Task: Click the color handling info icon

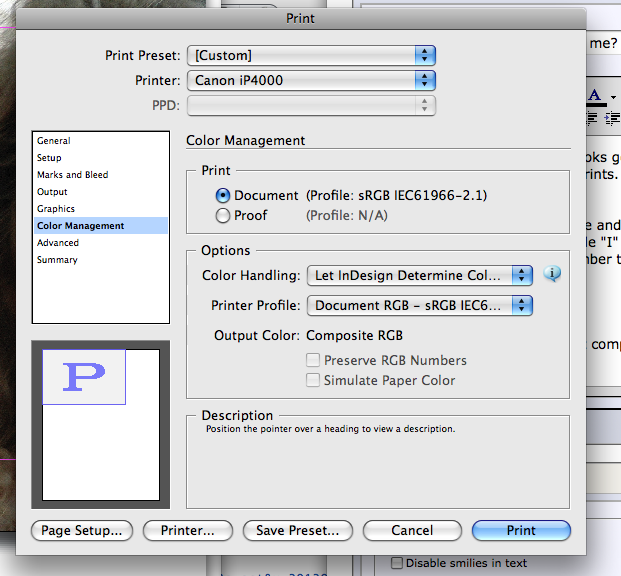Action: [x=552, y=273]
